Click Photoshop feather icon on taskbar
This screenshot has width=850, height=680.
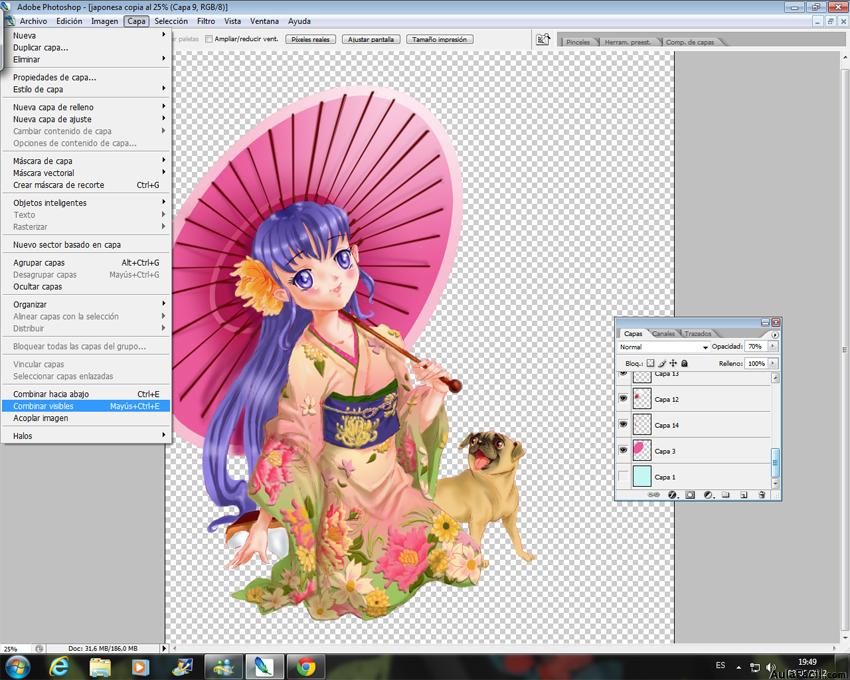(265, 666)
